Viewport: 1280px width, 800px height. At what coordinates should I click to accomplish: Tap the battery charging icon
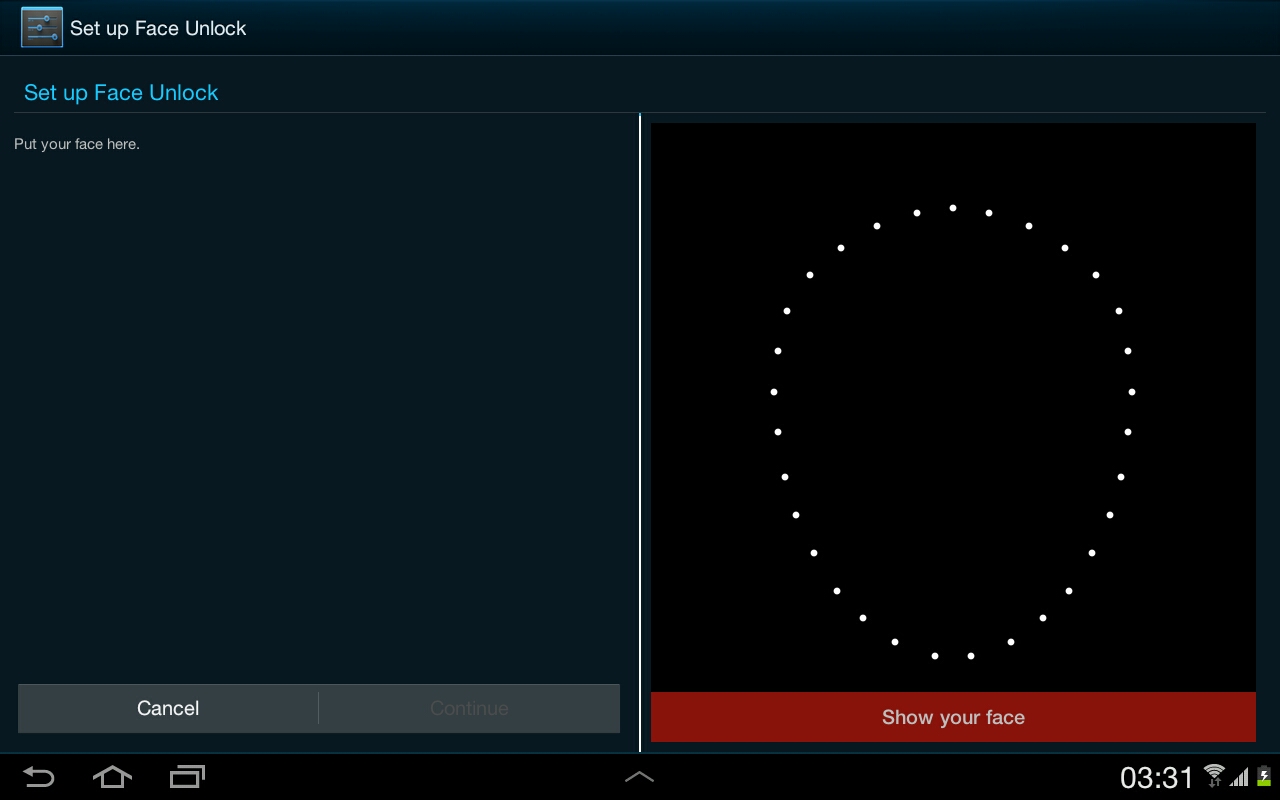1264,776
